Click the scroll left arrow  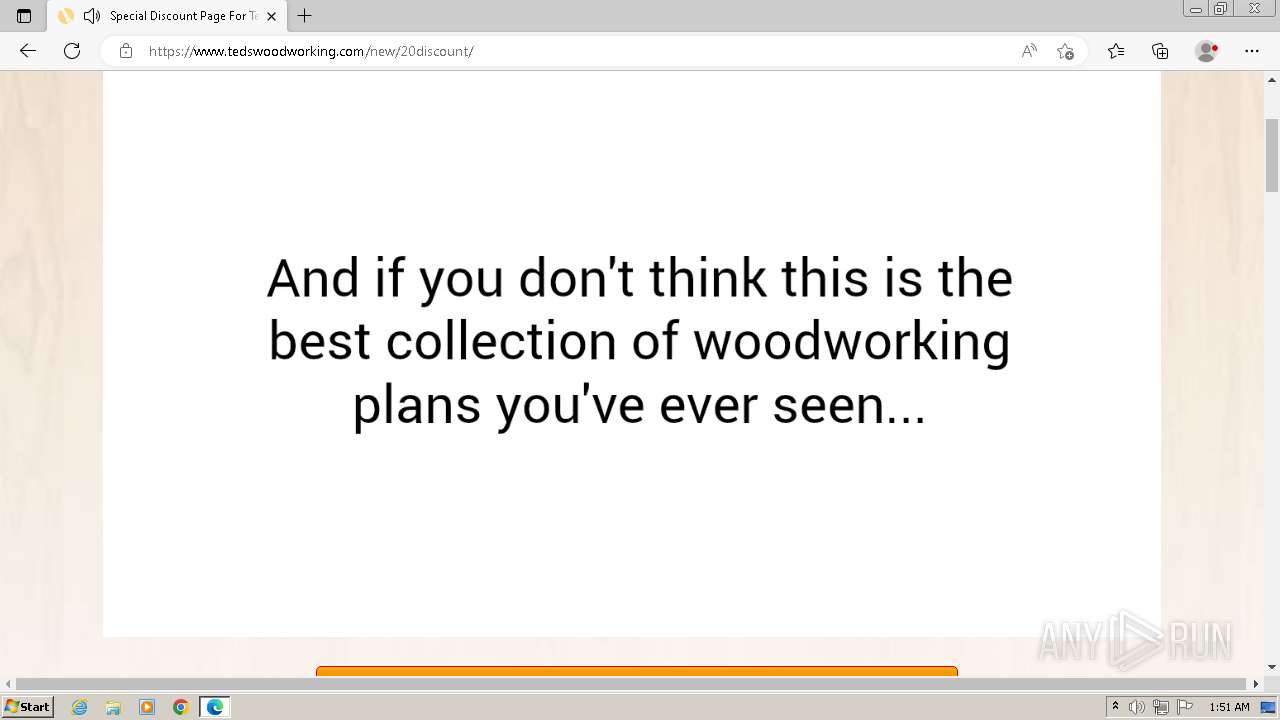[x=8, y=684]
